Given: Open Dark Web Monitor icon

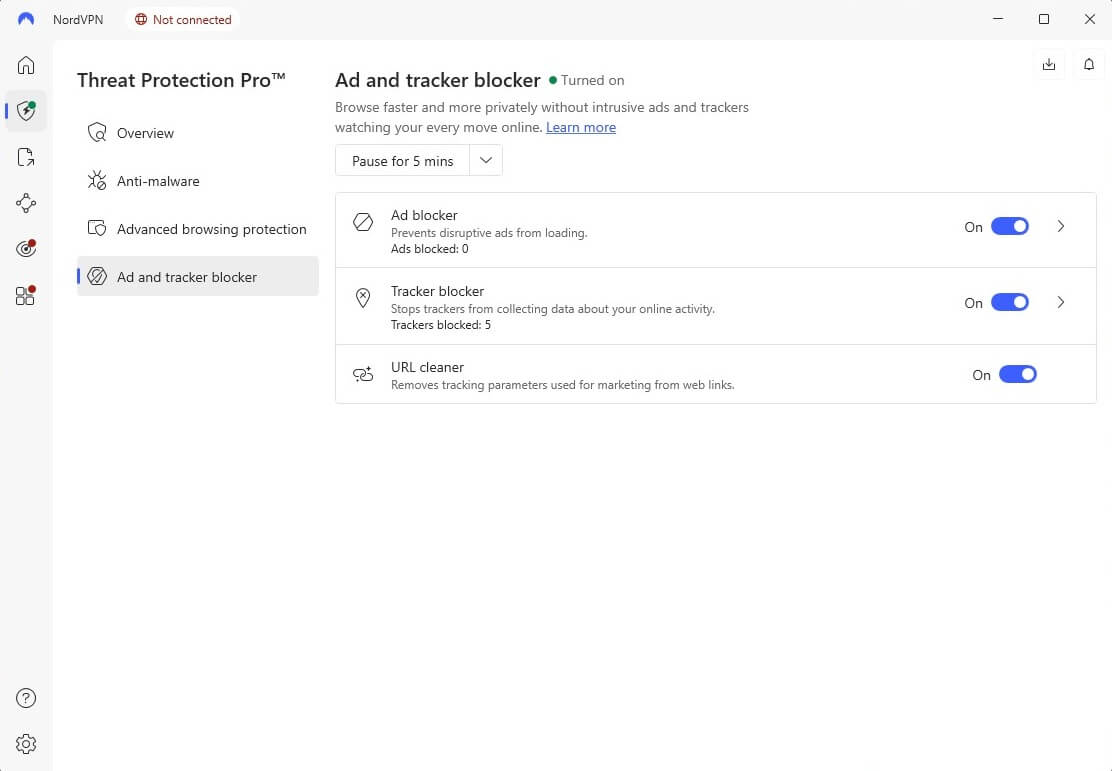Looking at the screenshot, I should click(26, 249).
